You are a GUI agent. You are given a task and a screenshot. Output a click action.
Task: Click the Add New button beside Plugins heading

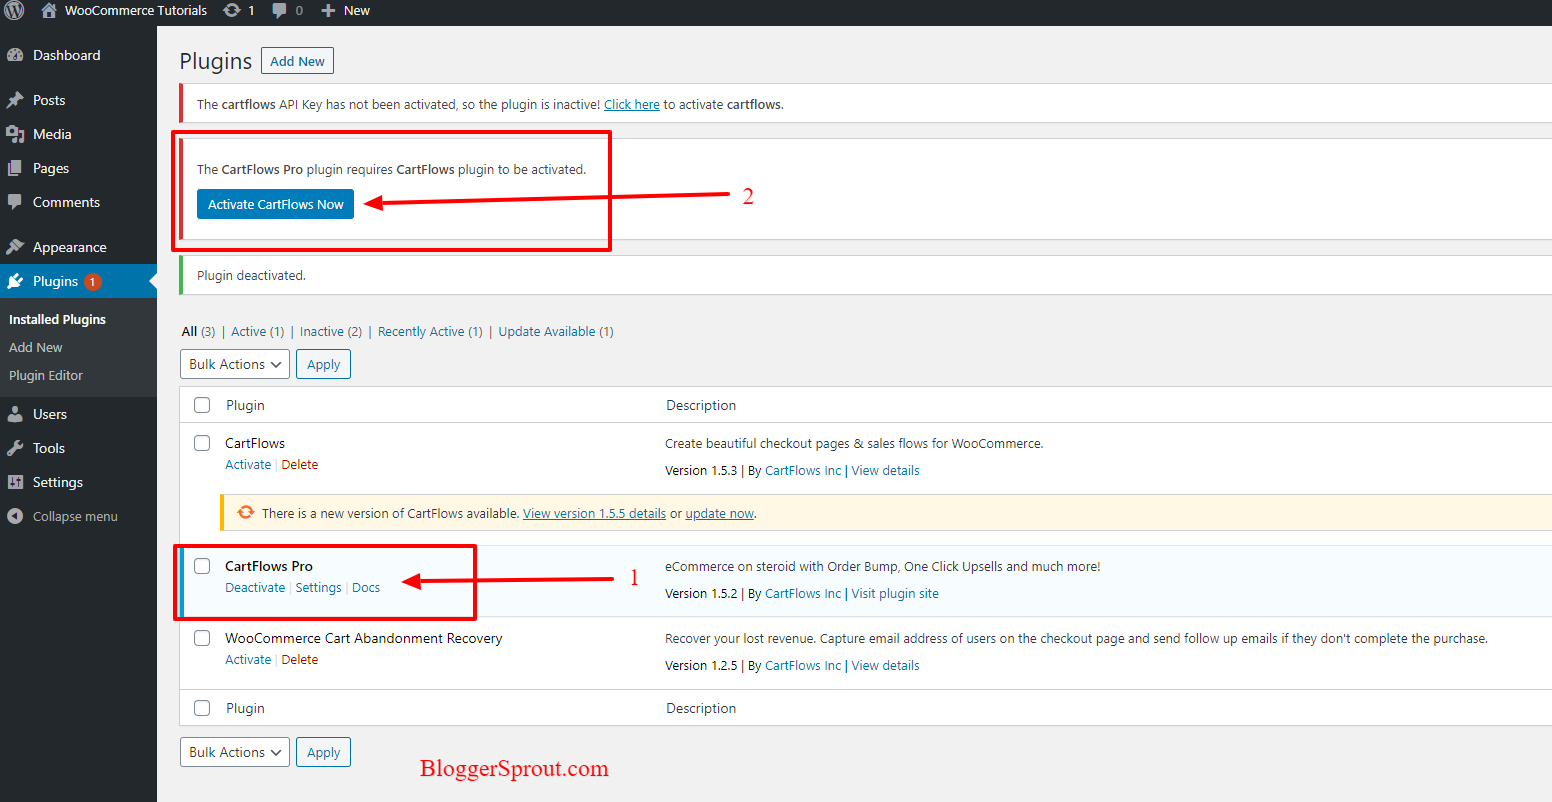[x=297, y=61]
